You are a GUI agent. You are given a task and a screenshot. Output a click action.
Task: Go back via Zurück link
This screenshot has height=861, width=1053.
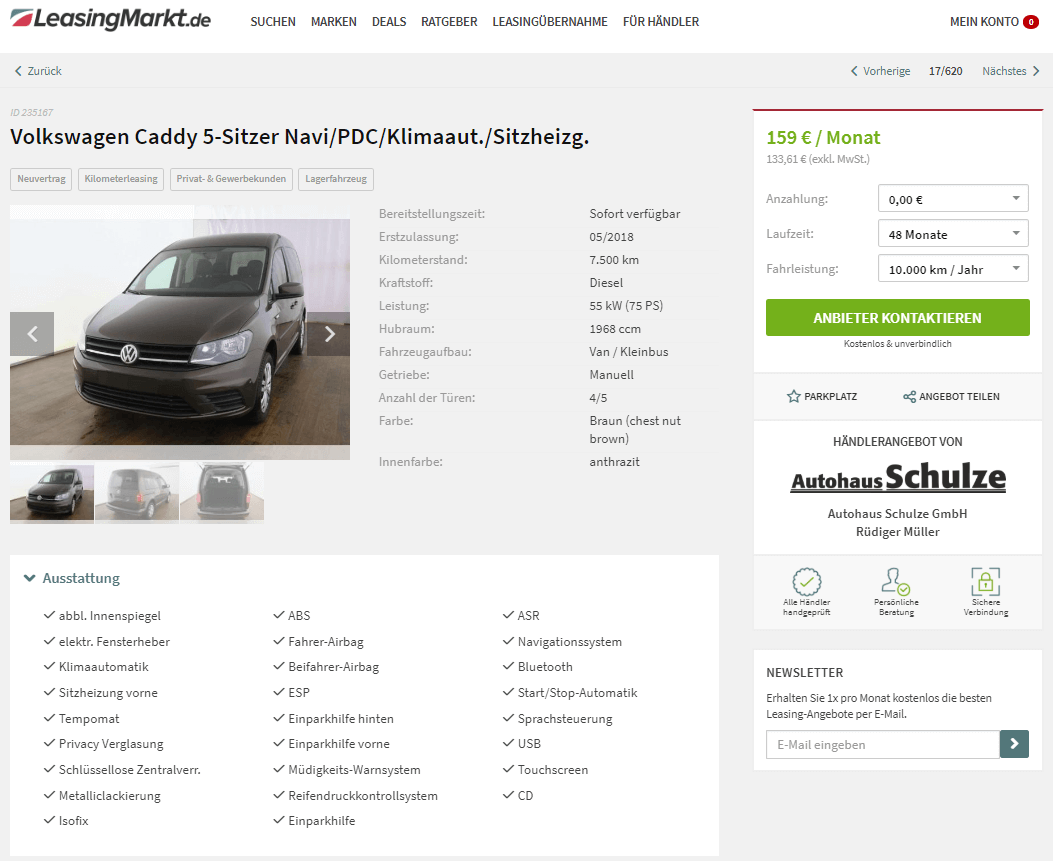[38, 71]
